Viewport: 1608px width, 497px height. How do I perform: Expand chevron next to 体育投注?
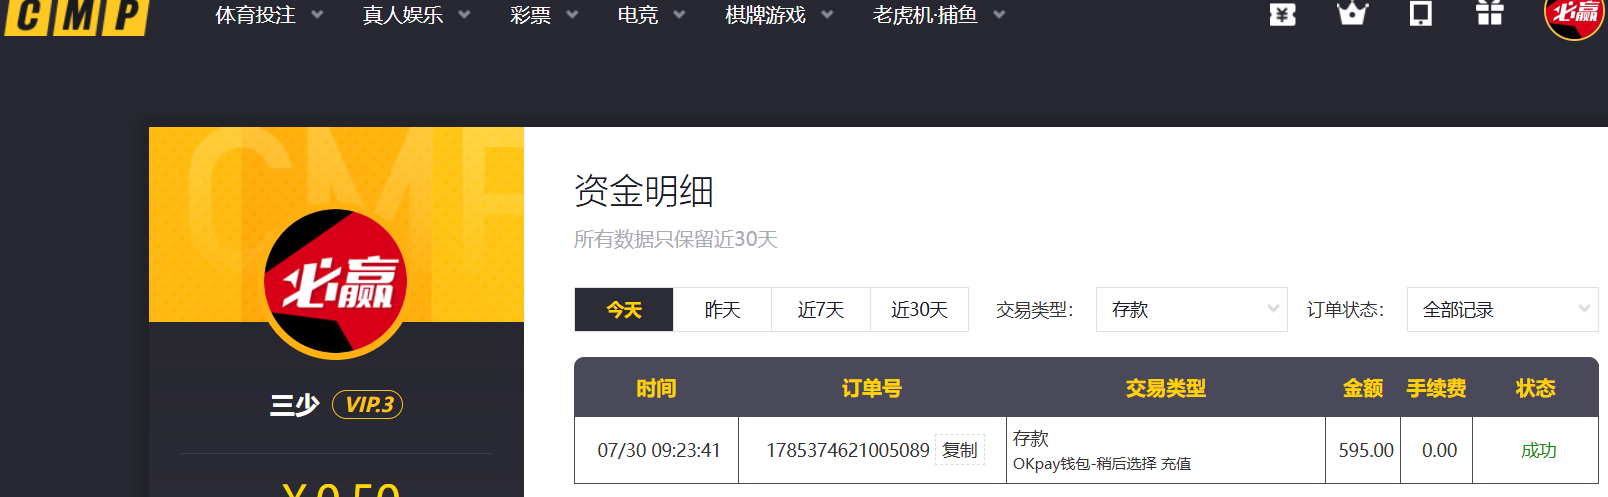point(317,15)
